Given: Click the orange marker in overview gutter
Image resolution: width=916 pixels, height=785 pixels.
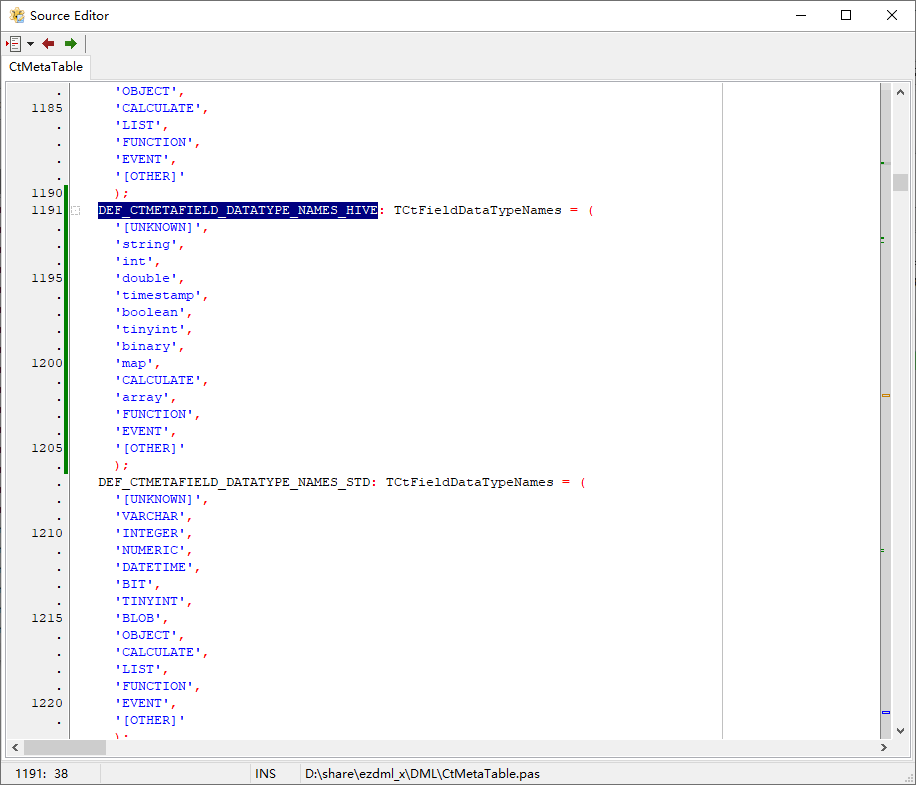Looking at the screenshot, I should pyautogui.click(x=886, y=395).
